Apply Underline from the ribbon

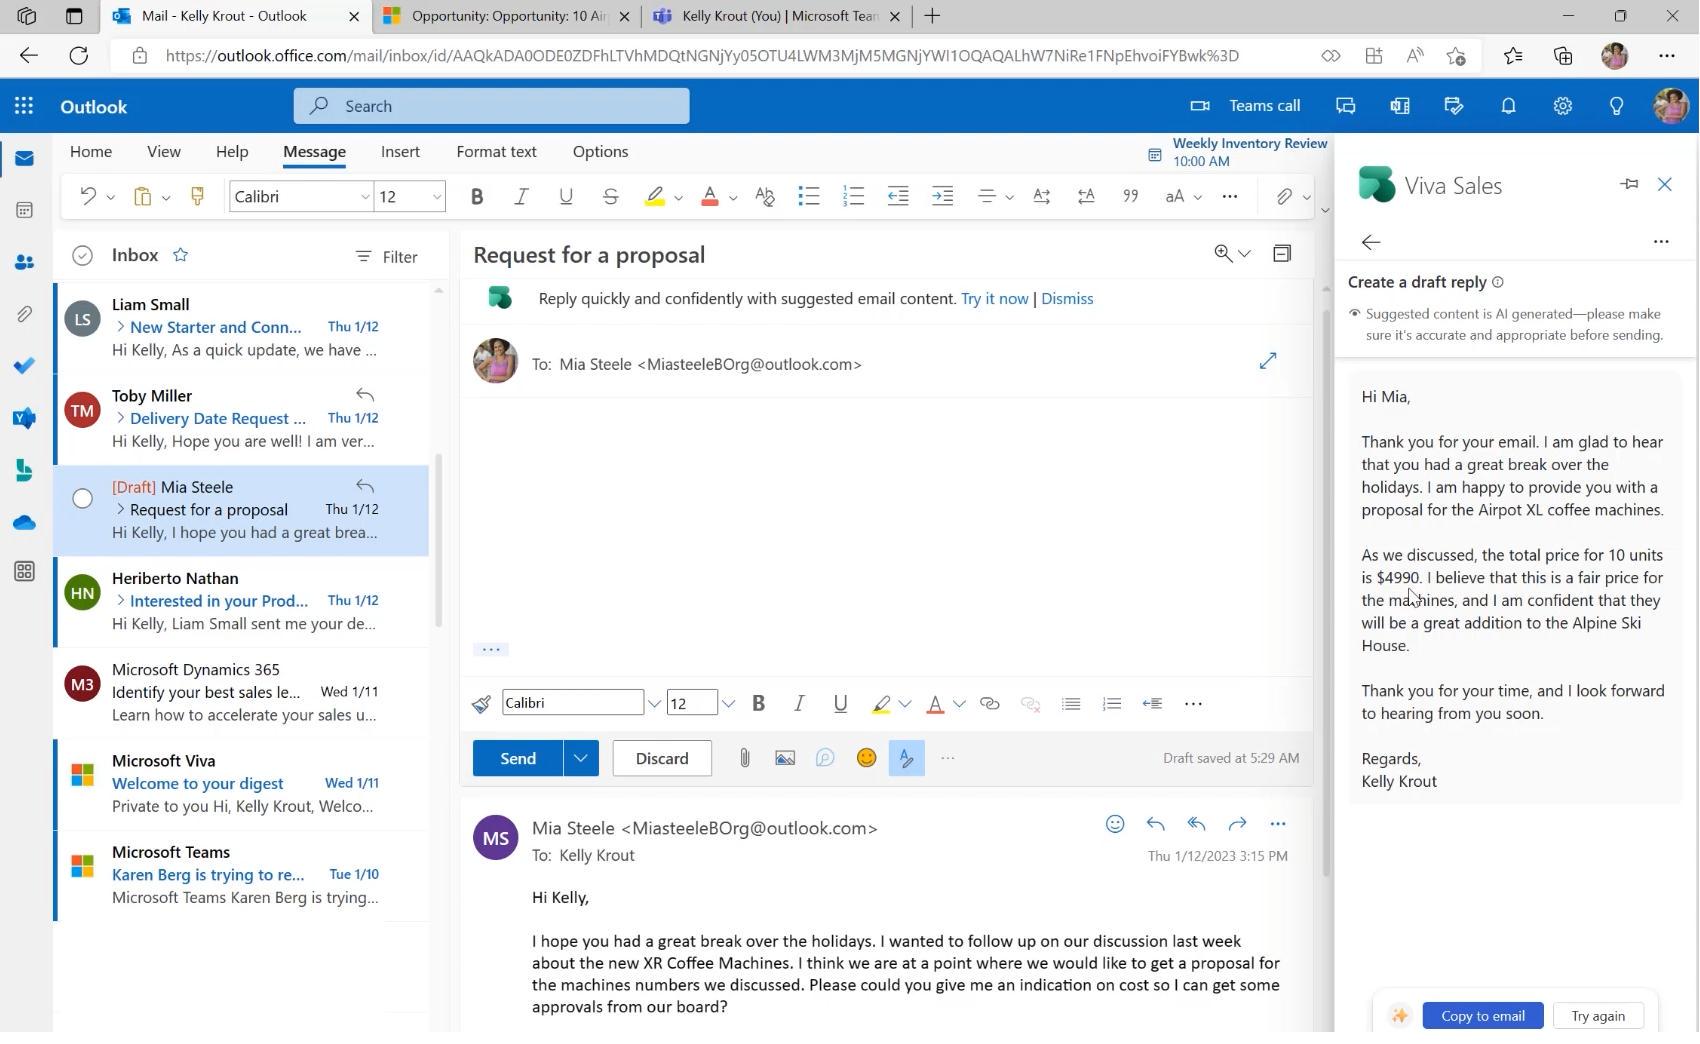click(x=566, y=197)
